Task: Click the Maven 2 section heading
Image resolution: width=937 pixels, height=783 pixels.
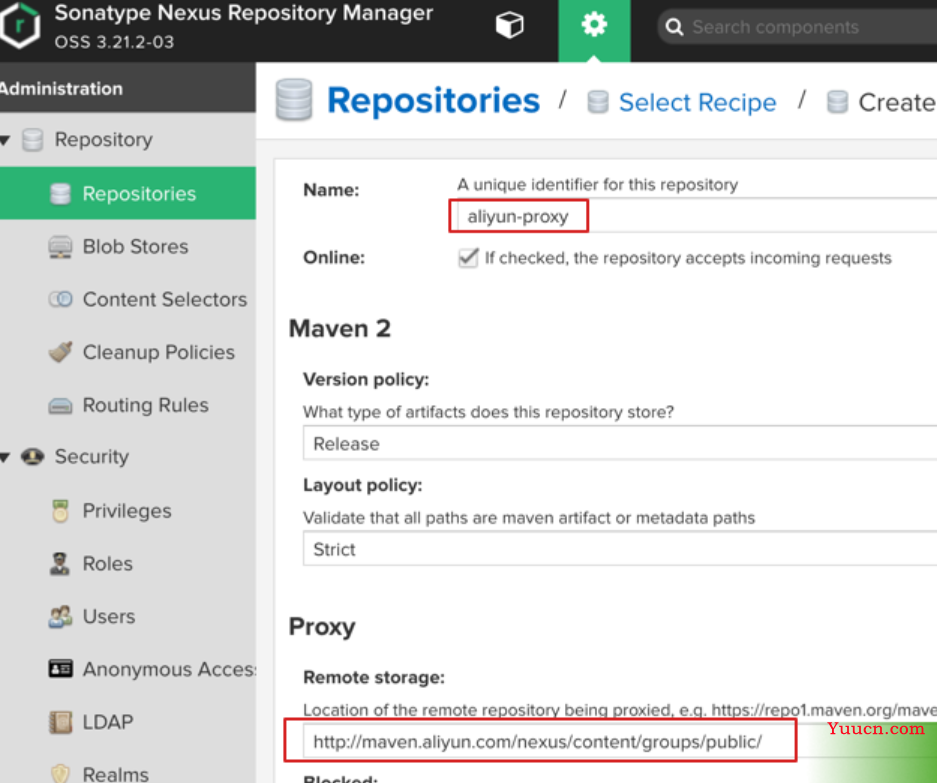Action: tap(339, 329)
